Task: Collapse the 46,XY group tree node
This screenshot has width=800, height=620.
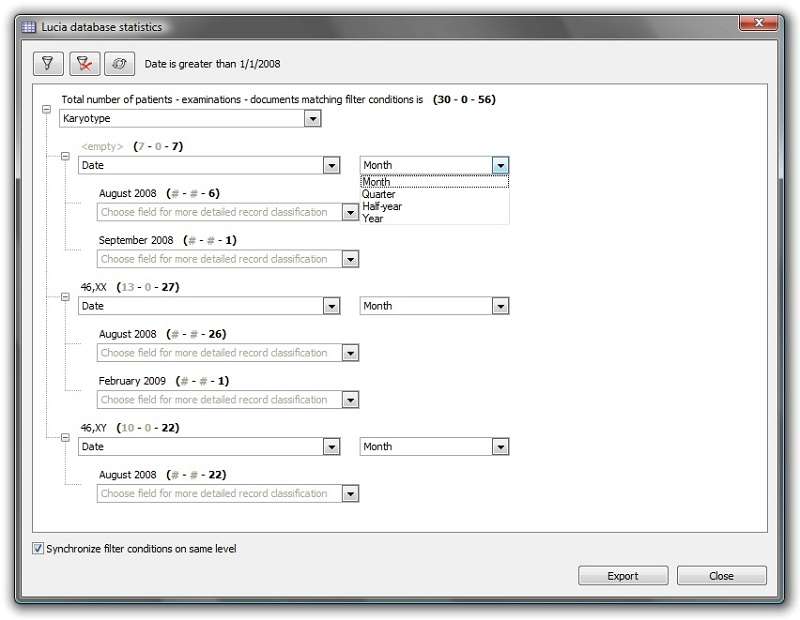Action: pyautogui.click(x=65, y=437)
